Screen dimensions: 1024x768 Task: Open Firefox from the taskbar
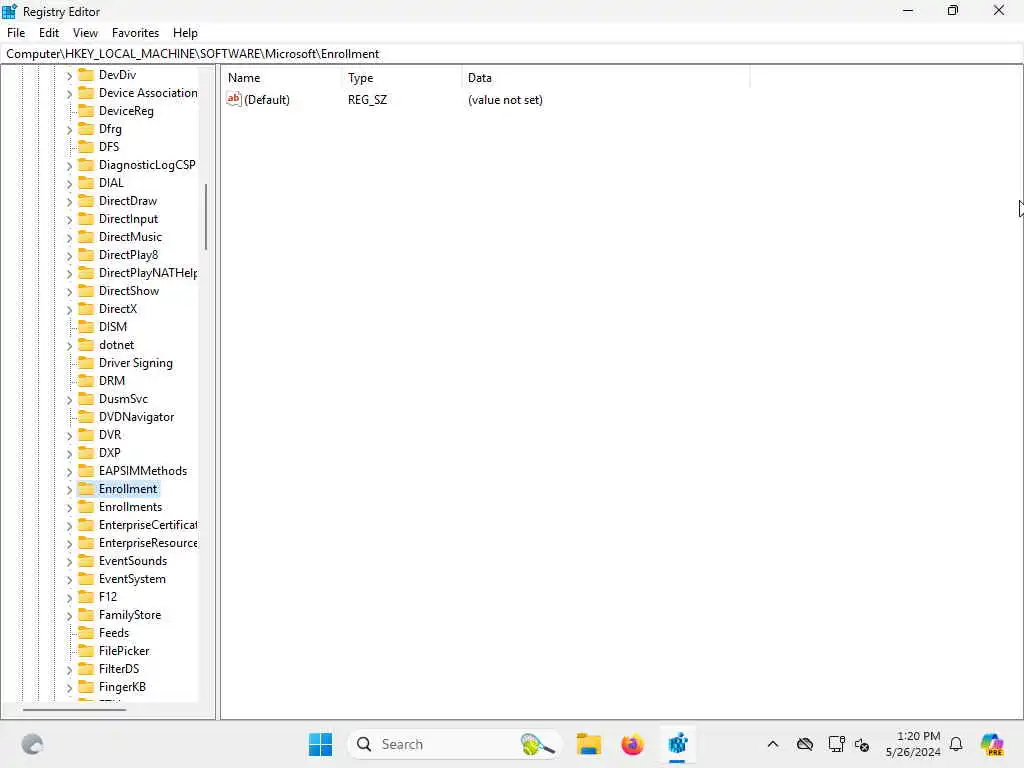point(632,744)
